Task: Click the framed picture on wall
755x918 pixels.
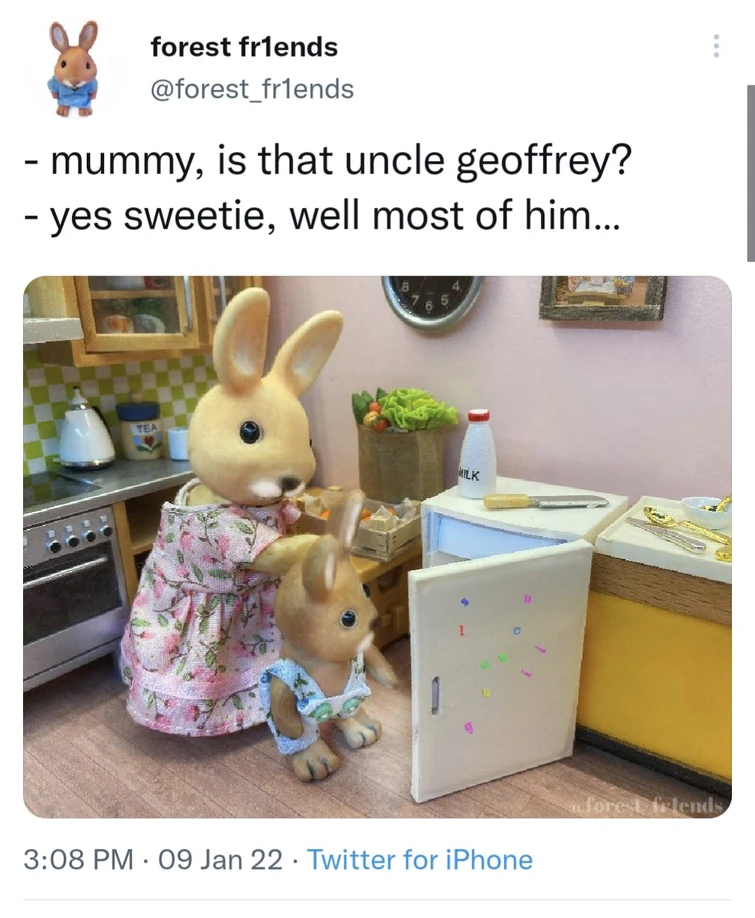Action: (603, 298)
